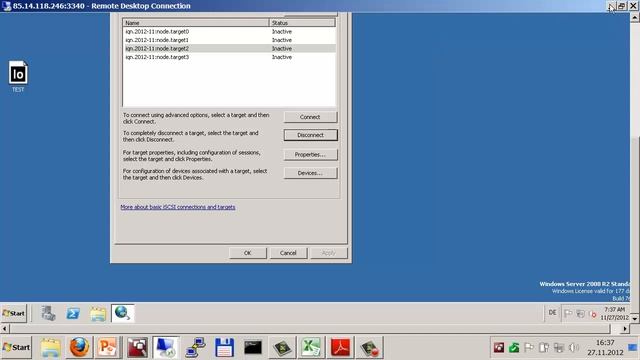Click scroll right arrow of remote session

coord(625,328)
